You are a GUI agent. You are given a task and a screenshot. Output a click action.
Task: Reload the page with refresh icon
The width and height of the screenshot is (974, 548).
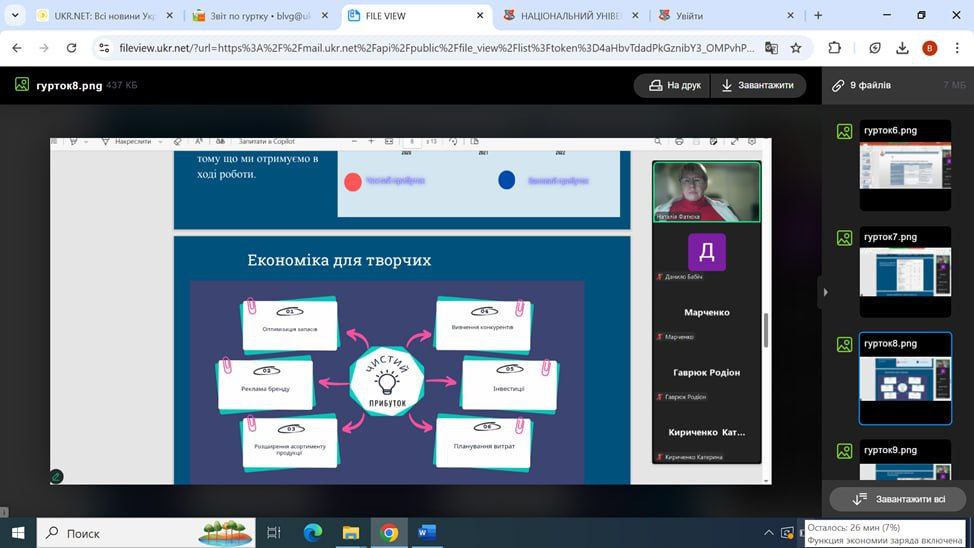click(x=71, y=48)
